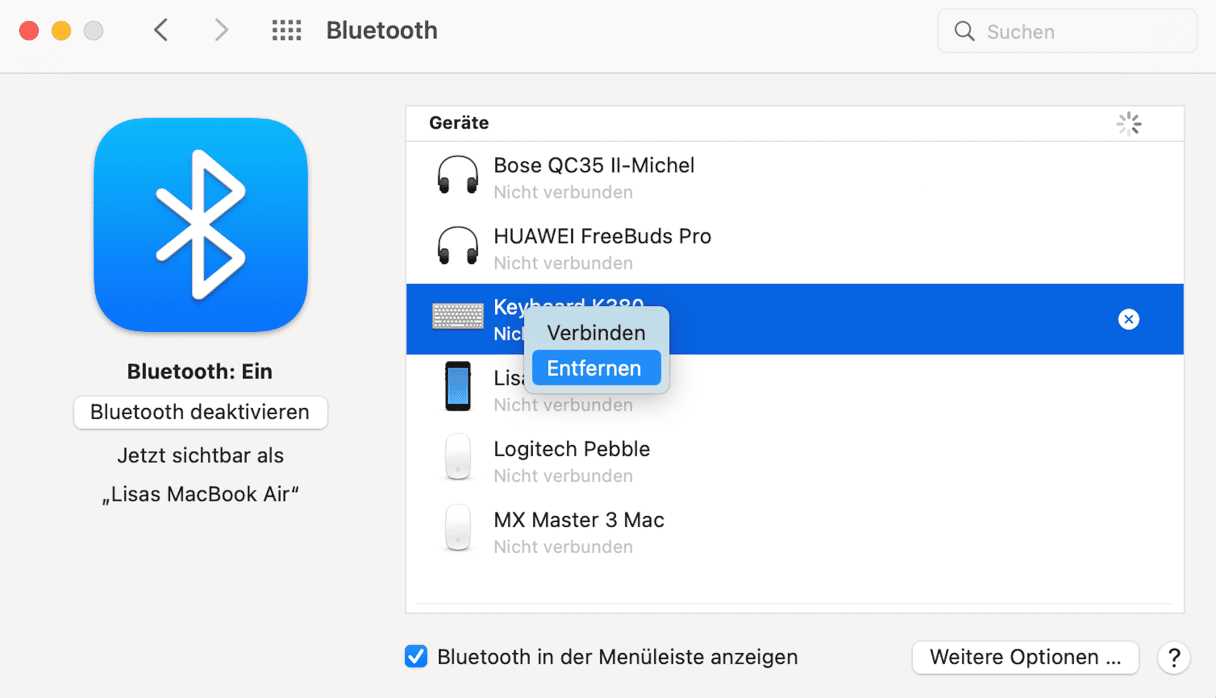Click the MX Master 3 Mac mouse icon
Image resolution: width=1216 pixels, height=698 pixels.
[458, 530]
